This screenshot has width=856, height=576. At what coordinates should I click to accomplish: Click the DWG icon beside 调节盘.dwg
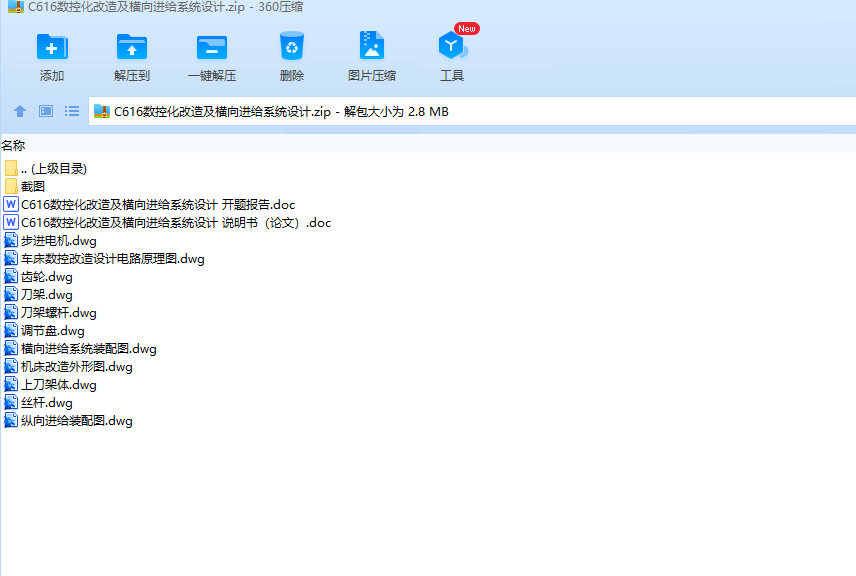[11, 330]
